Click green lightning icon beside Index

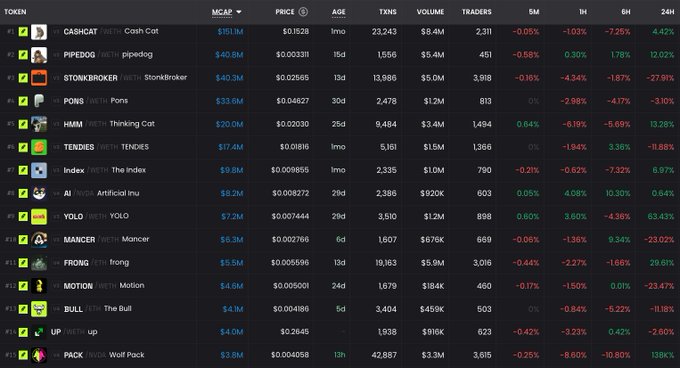click(23, 170)
